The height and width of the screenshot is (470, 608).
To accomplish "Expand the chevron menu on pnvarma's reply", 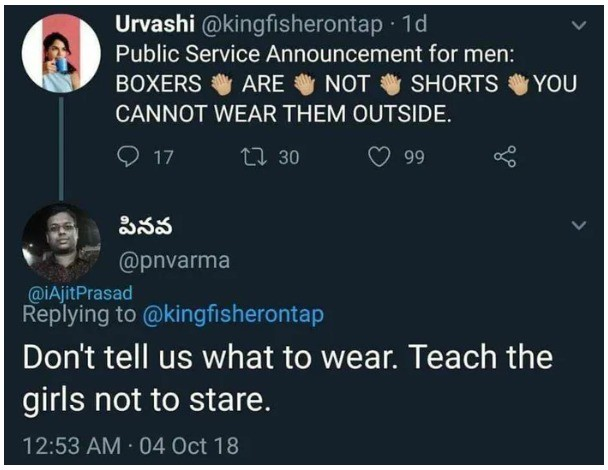I will (577, 227).
